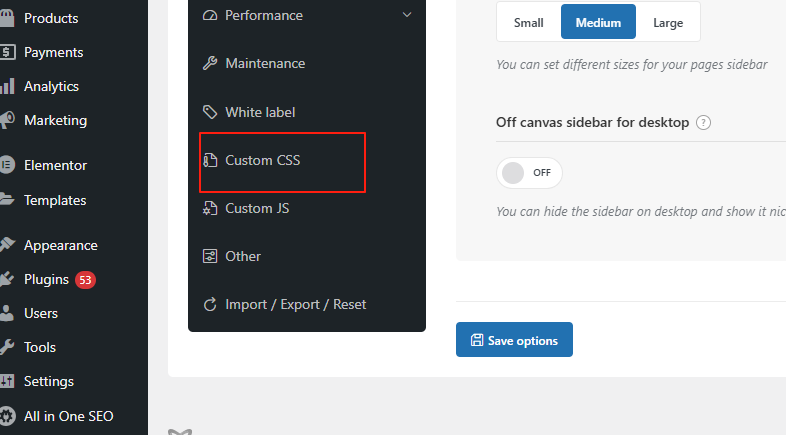Click the Import / Export / Reset icon
The width and height of the screenshot is (786, 435).
coord(210,304)
